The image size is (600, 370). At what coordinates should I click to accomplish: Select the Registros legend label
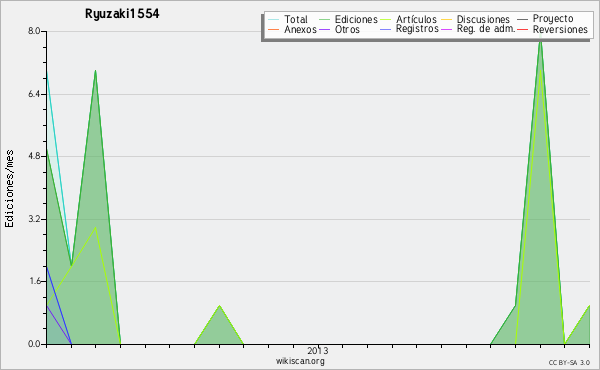(x=417, y=29)
